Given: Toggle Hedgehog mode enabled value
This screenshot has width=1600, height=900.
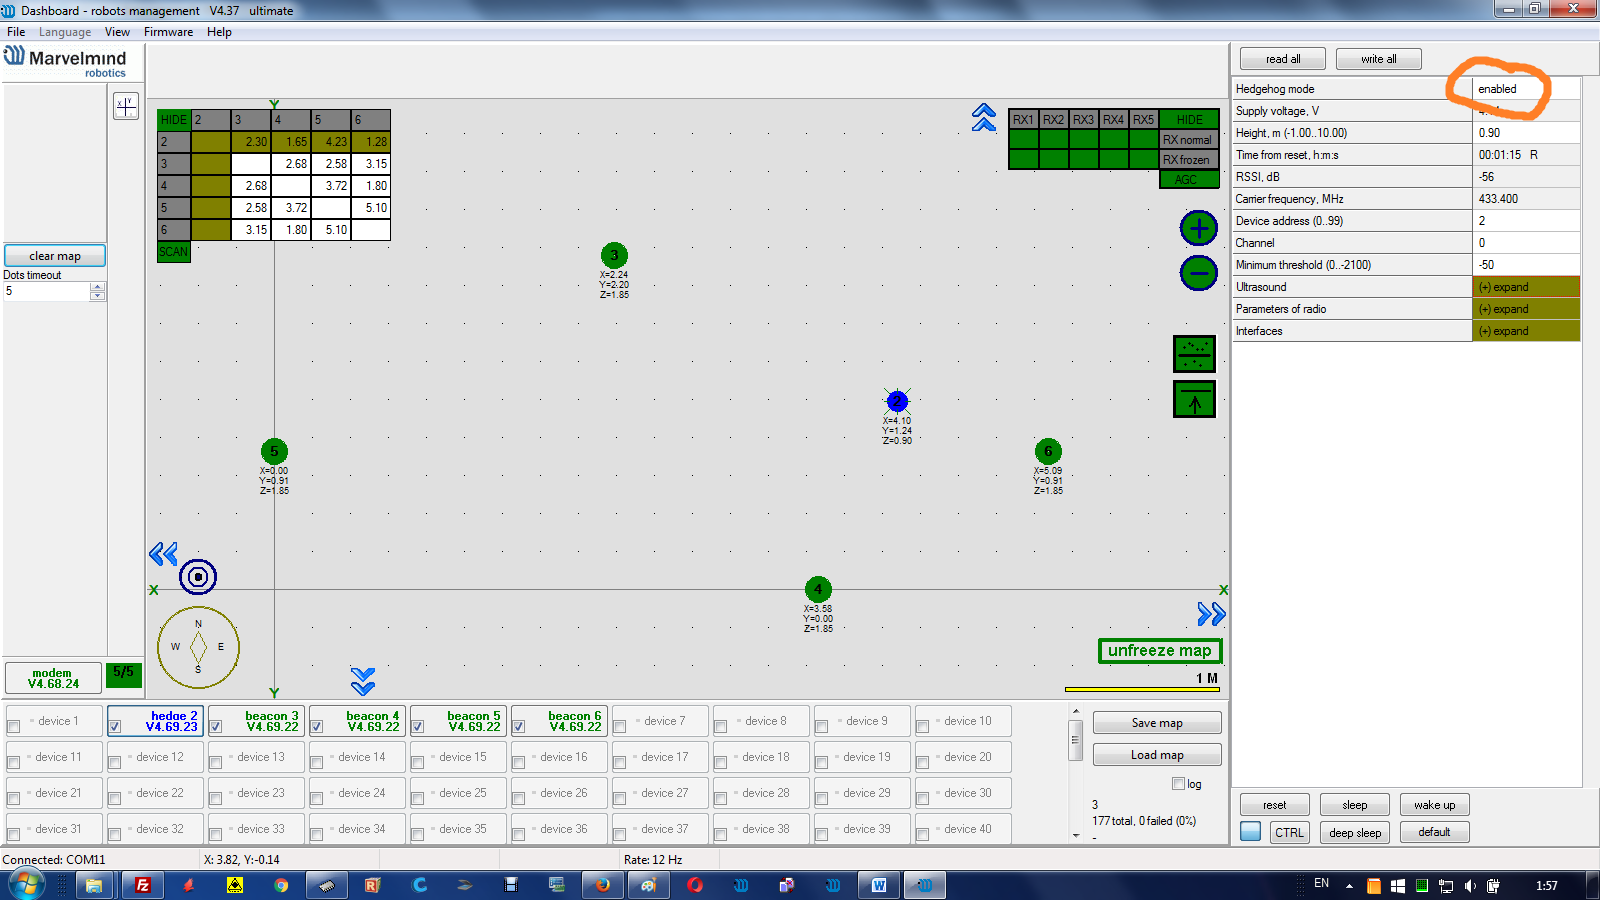Looking at the screenshot, I should [1526, 89].
